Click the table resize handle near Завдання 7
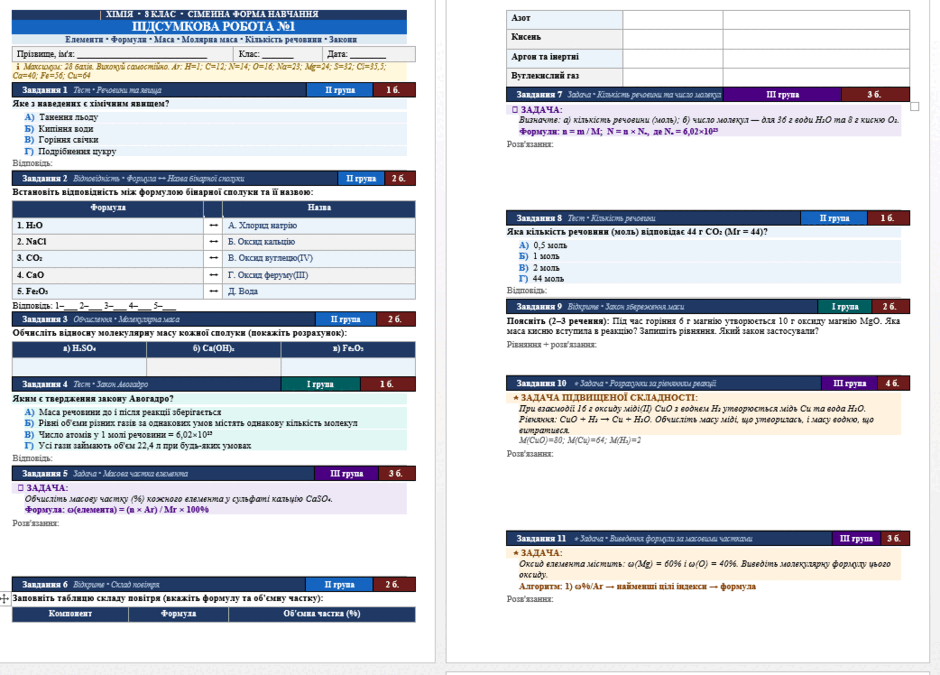 [914, 107]
